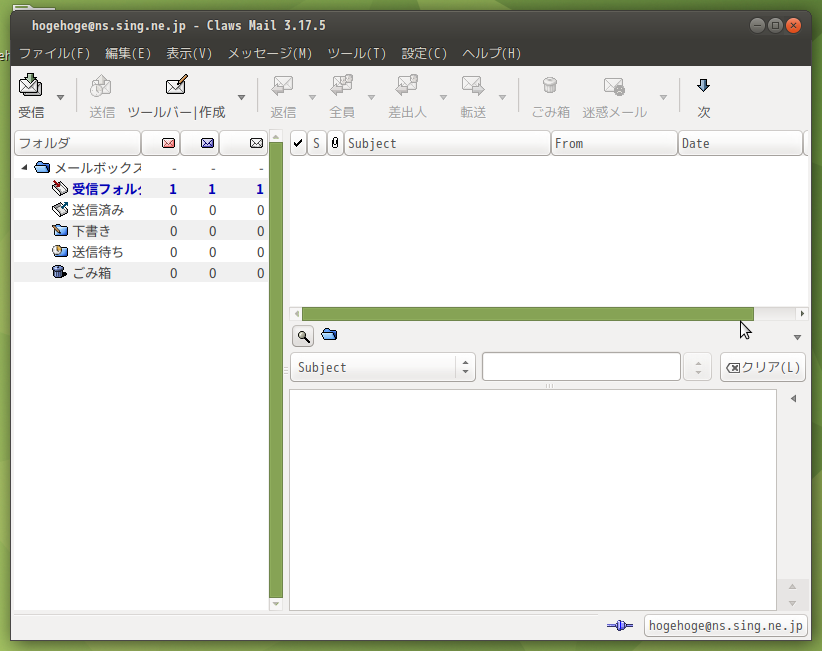Open the ツール(T) menu
Screen dimensions: 822x651
tap(356, 53)
